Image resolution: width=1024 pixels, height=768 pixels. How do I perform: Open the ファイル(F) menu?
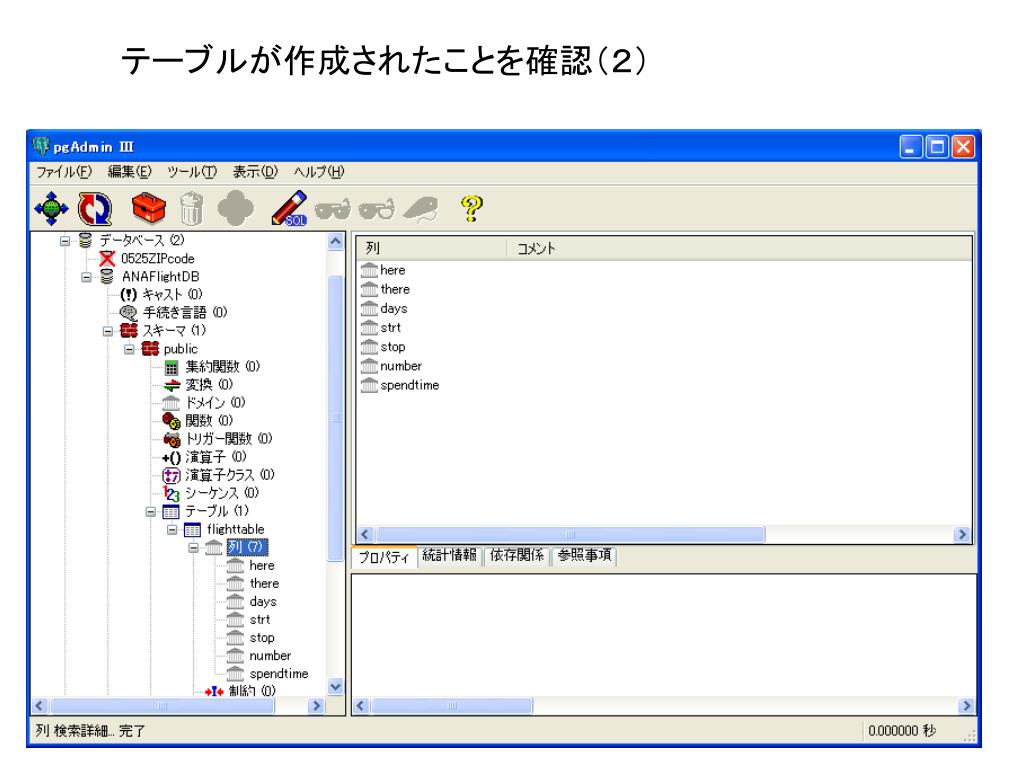coord(63,172)
